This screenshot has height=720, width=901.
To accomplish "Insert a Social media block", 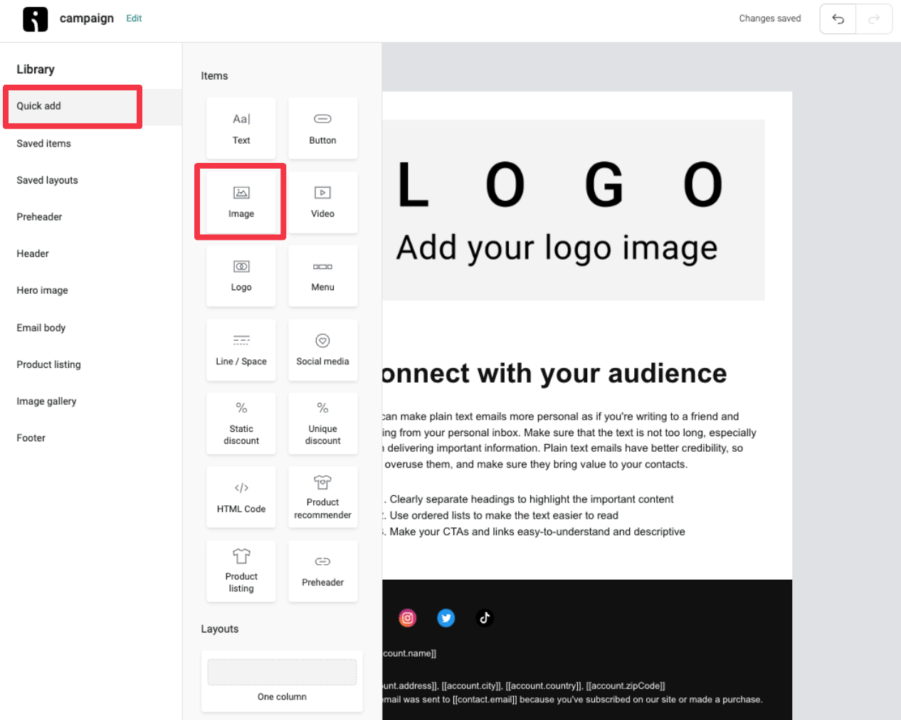I will 322,349.
